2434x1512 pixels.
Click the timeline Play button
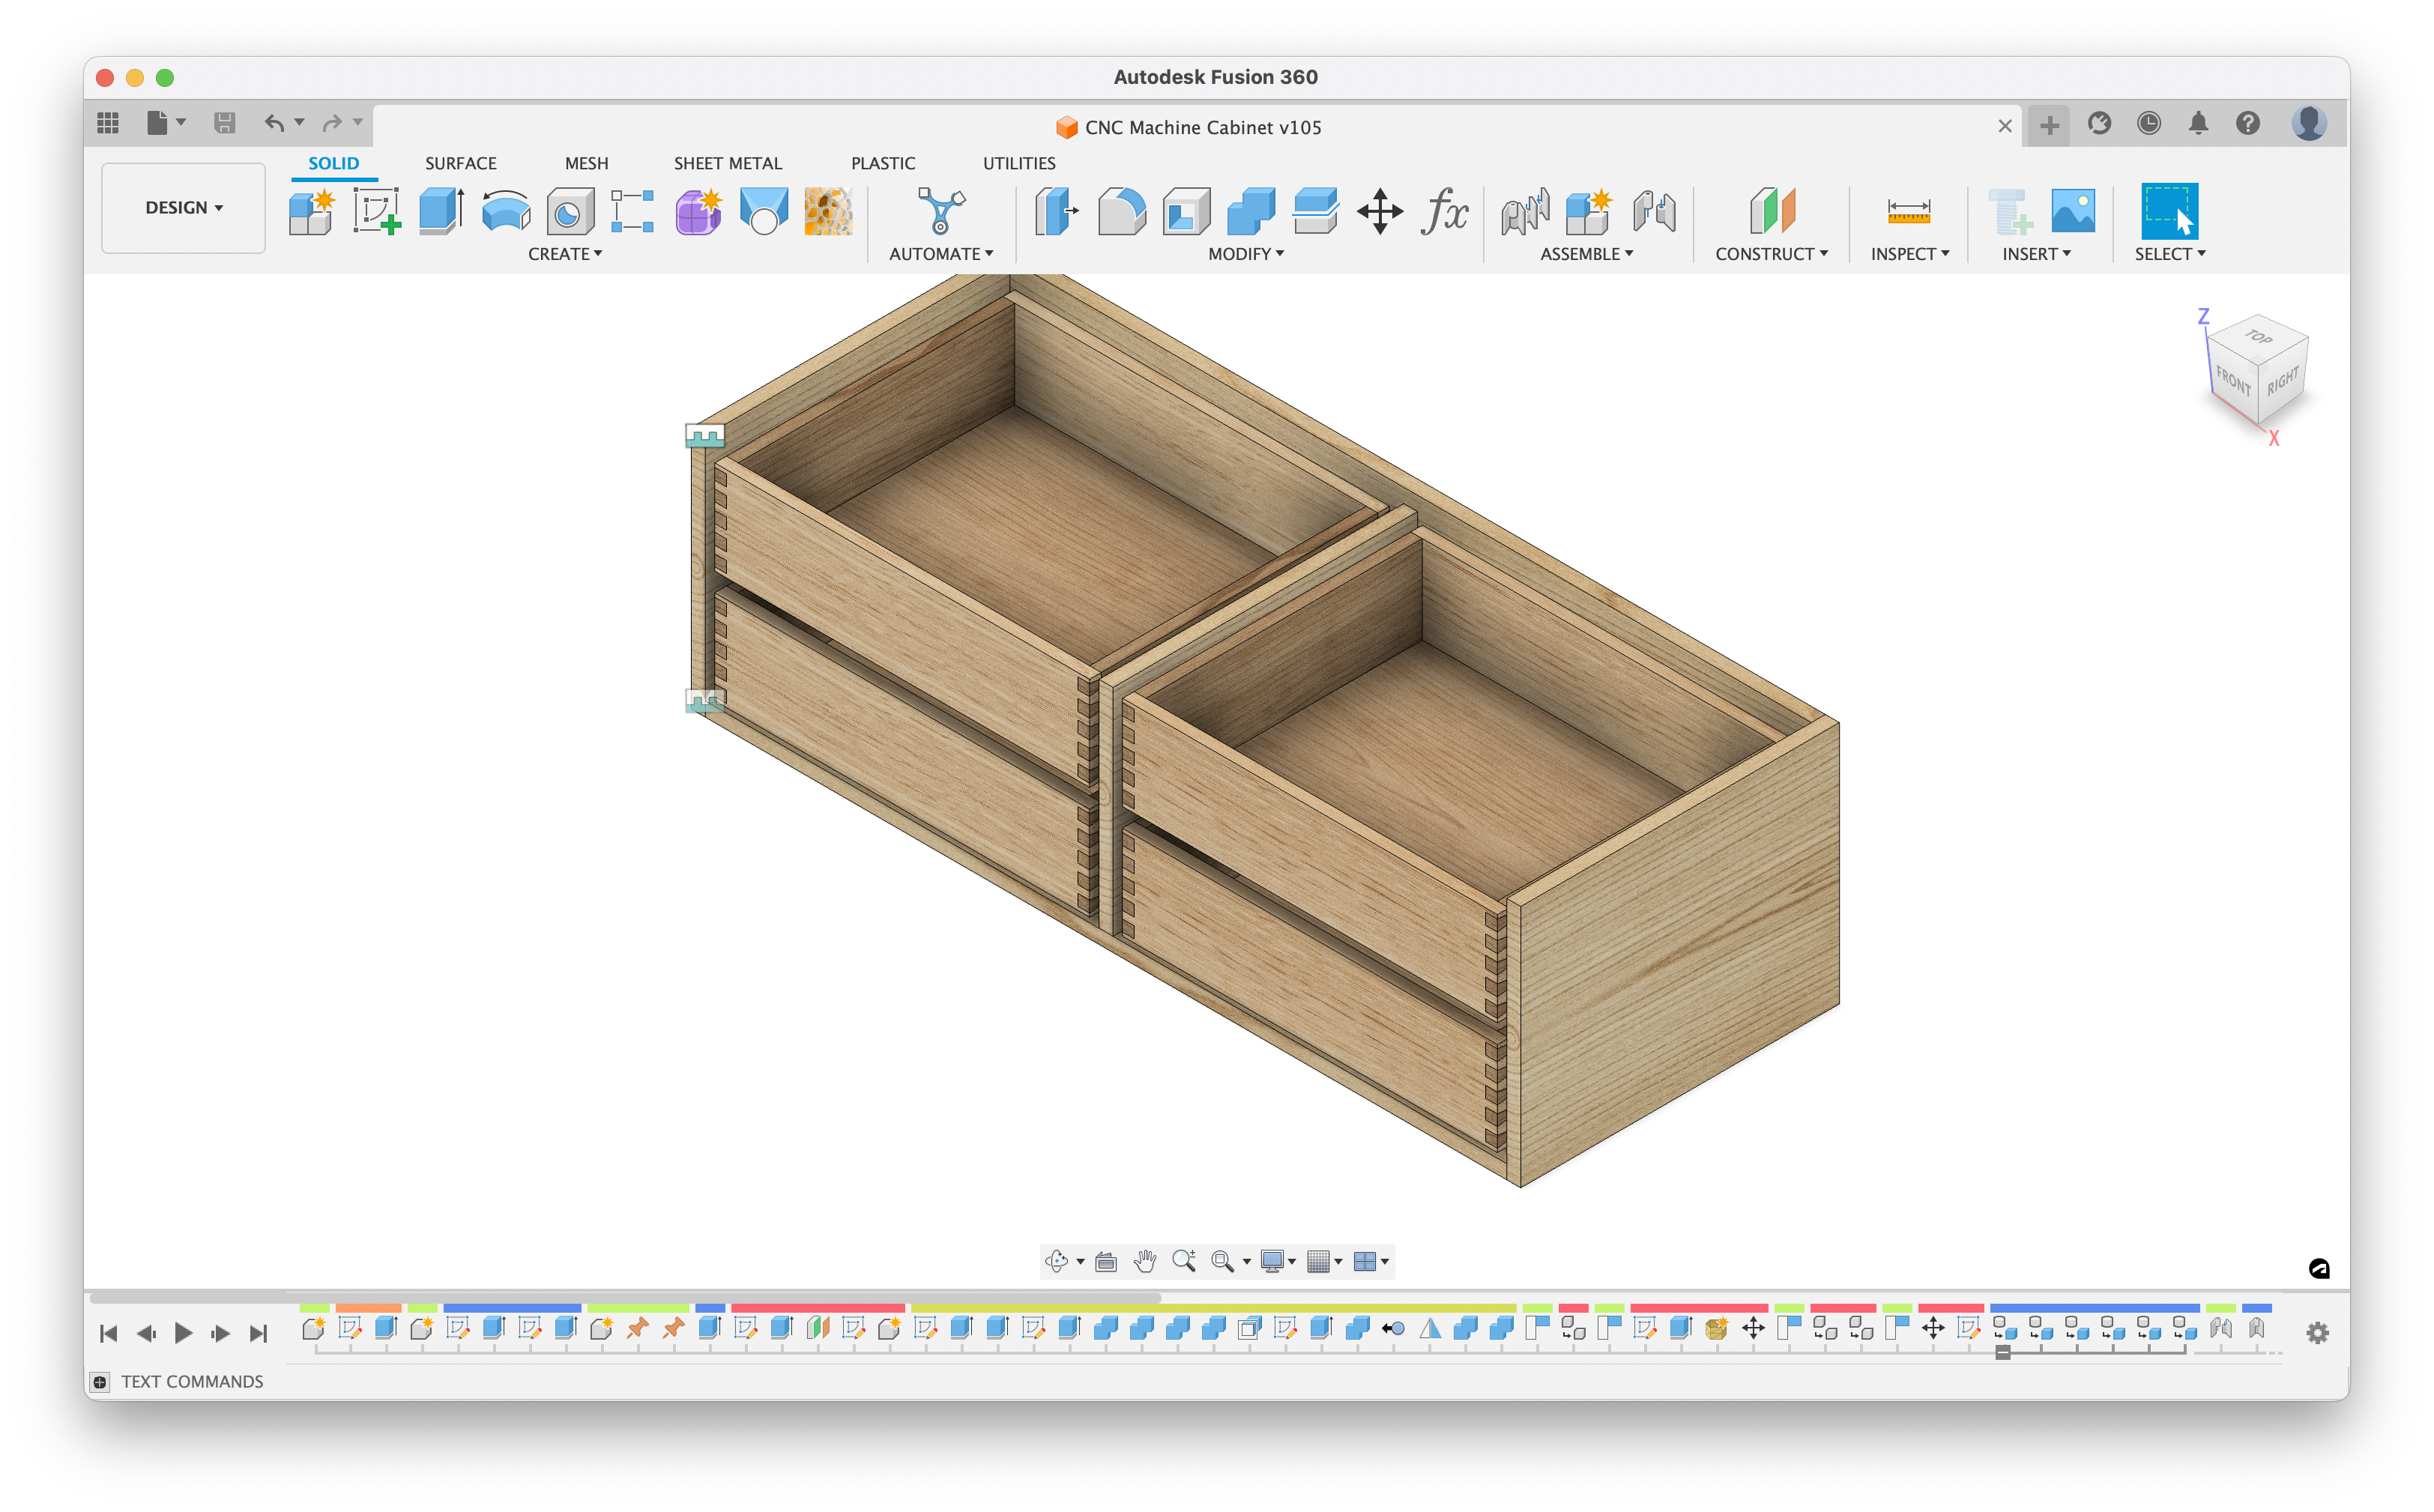tap(183, 1332)
